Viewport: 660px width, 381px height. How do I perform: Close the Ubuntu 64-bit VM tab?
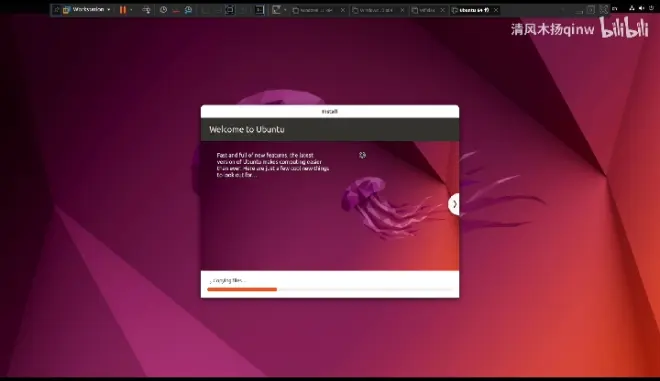coord(496,10)
